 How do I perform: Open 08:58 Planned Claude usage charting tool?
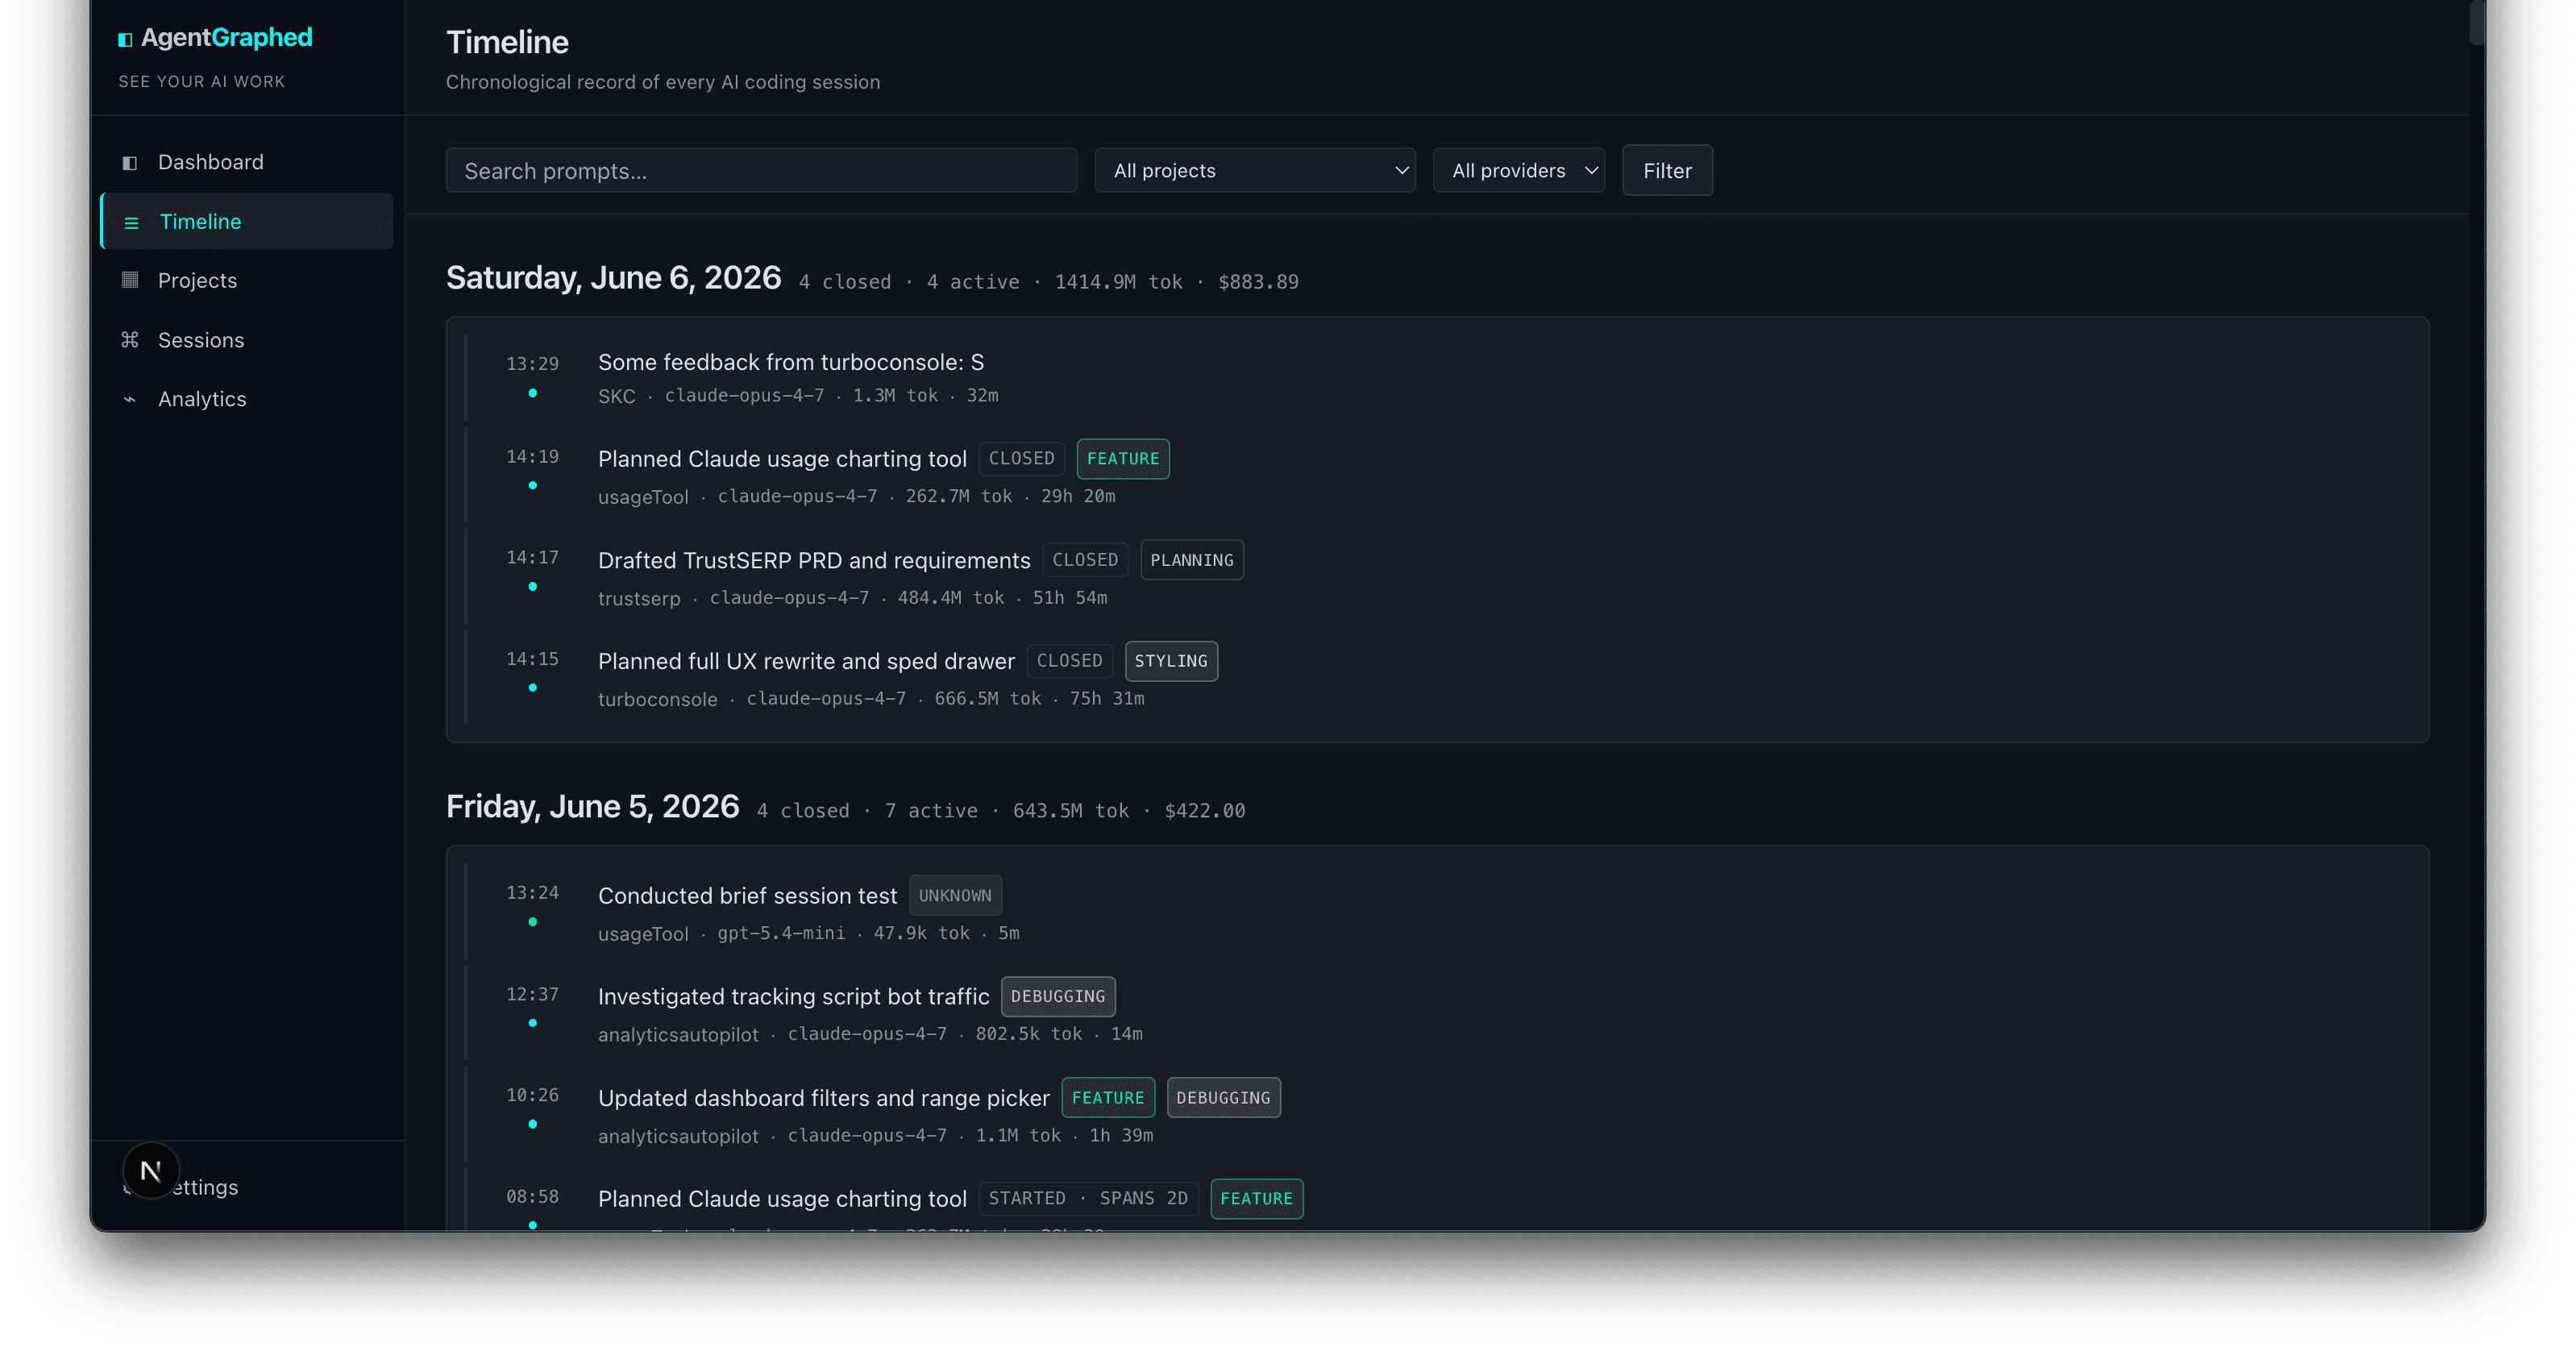(782, 1199)
